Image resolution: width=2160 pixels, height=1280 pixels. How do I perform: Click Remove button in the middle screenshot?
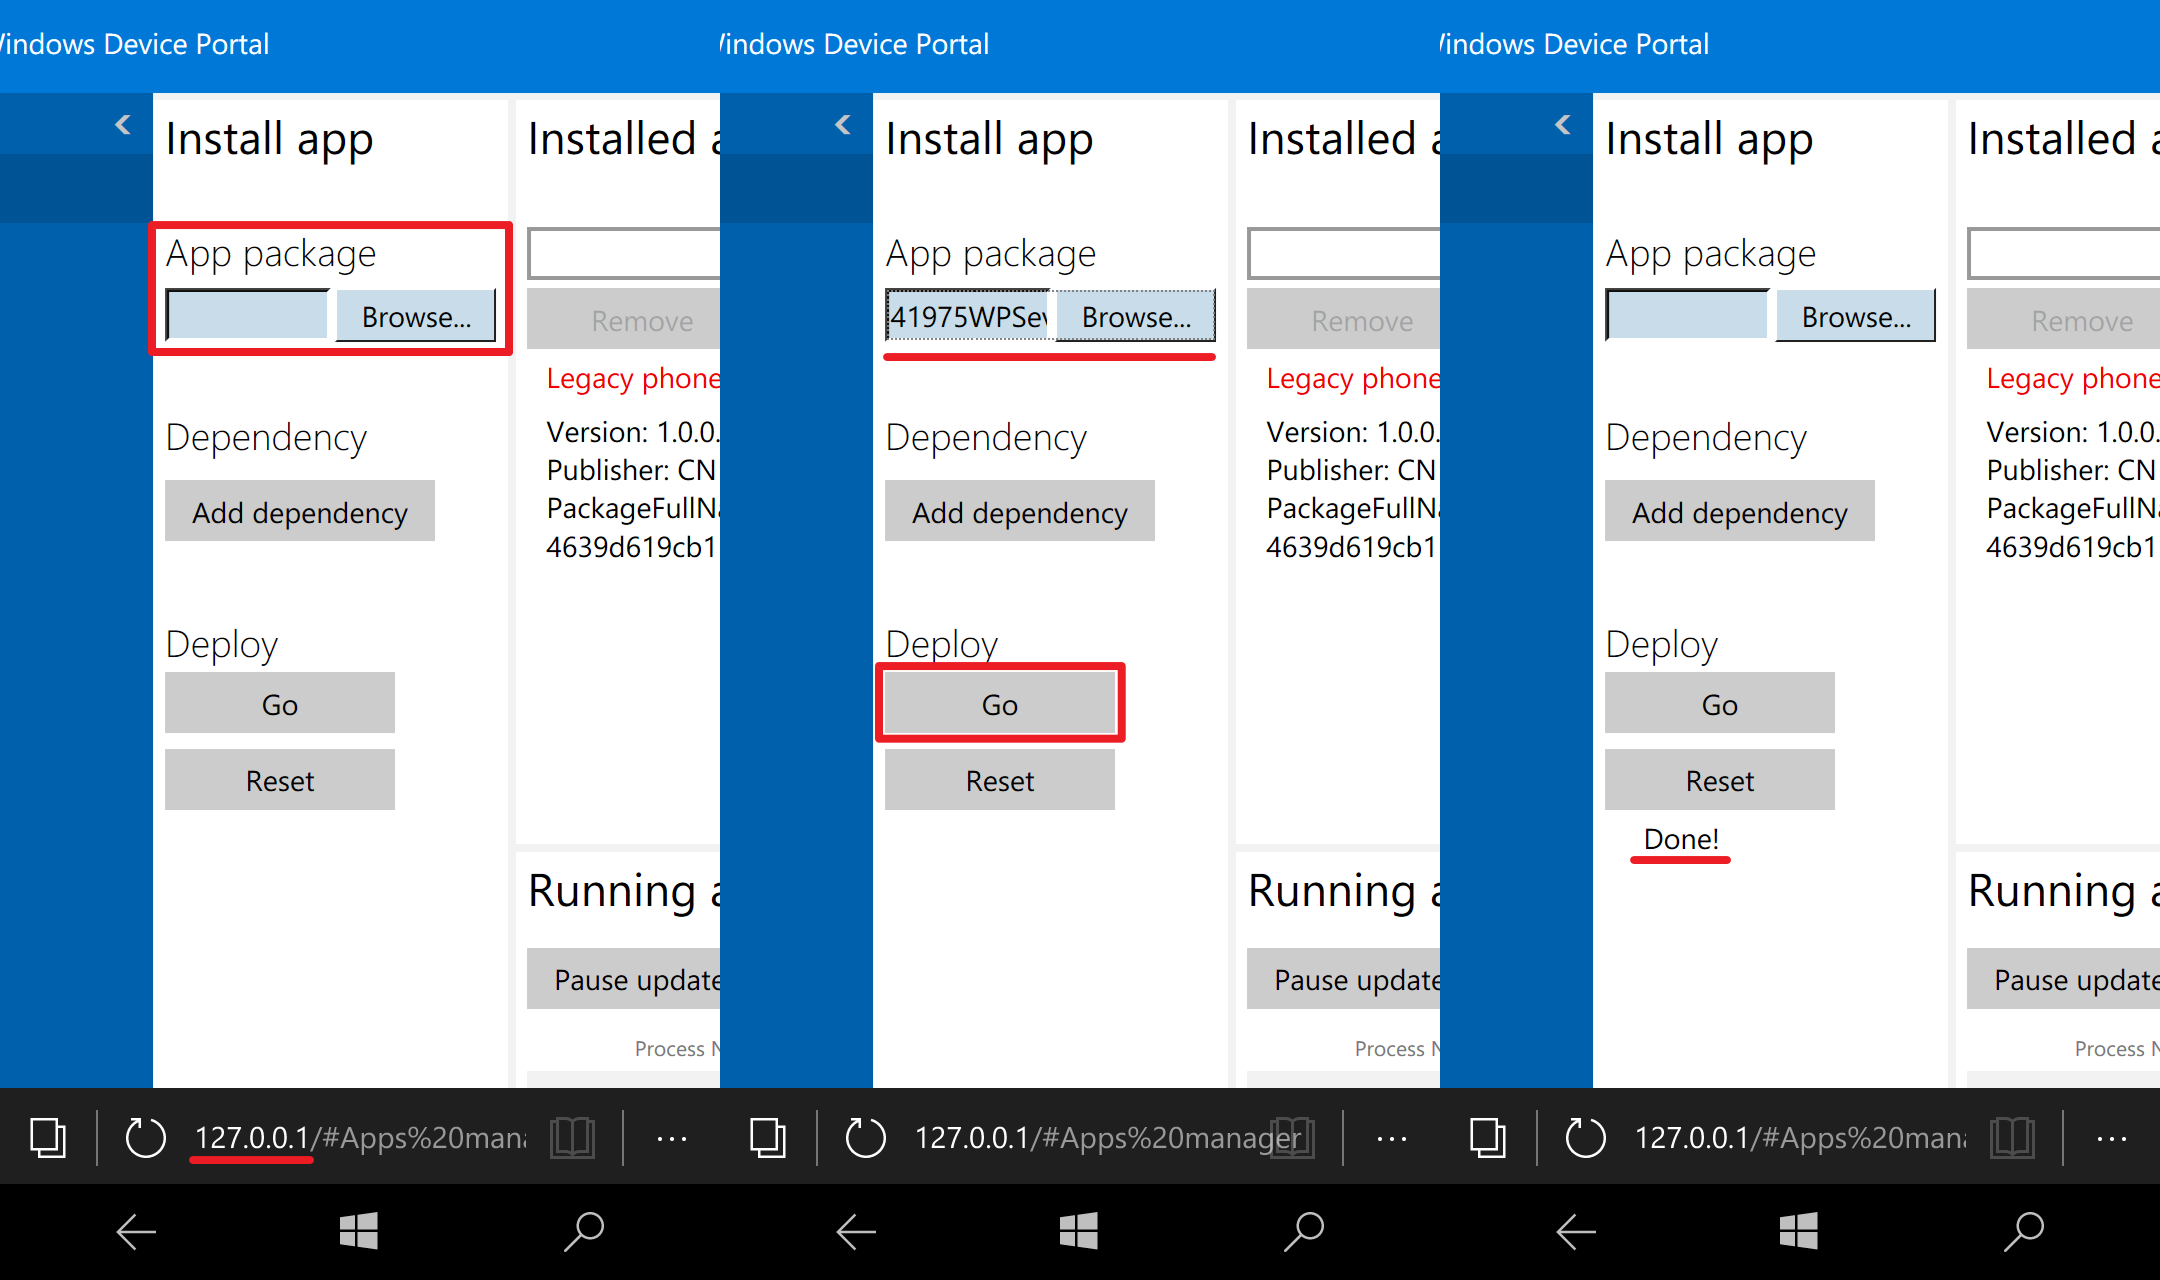click(x=1344, y=320)
